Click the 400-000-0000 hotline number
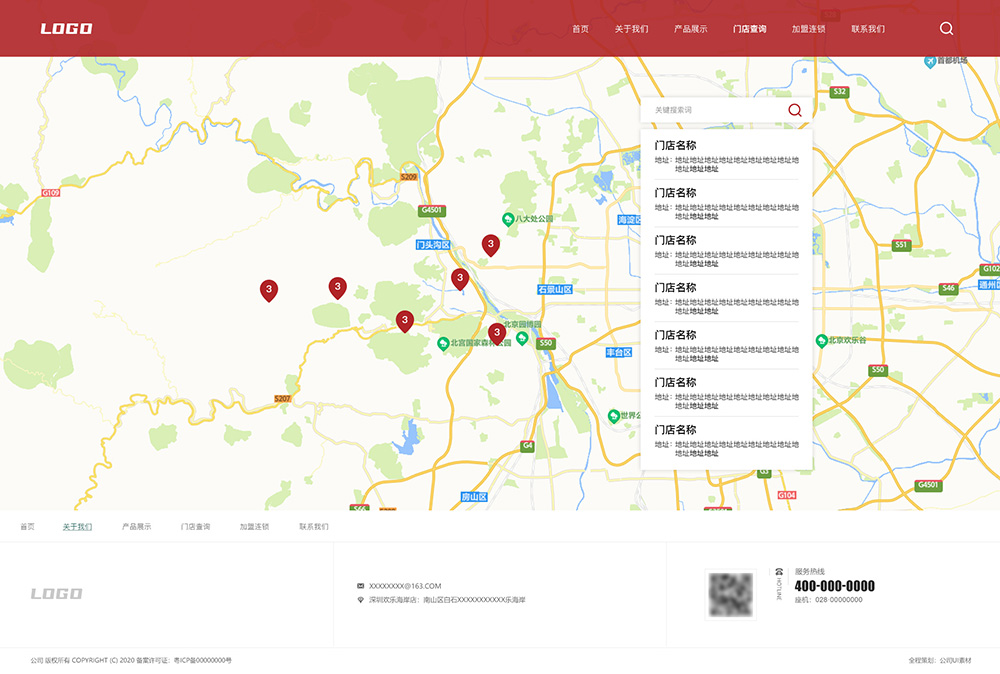This screenshot has height=674, width=1000. pyautogui.click(x=834, y=586)
